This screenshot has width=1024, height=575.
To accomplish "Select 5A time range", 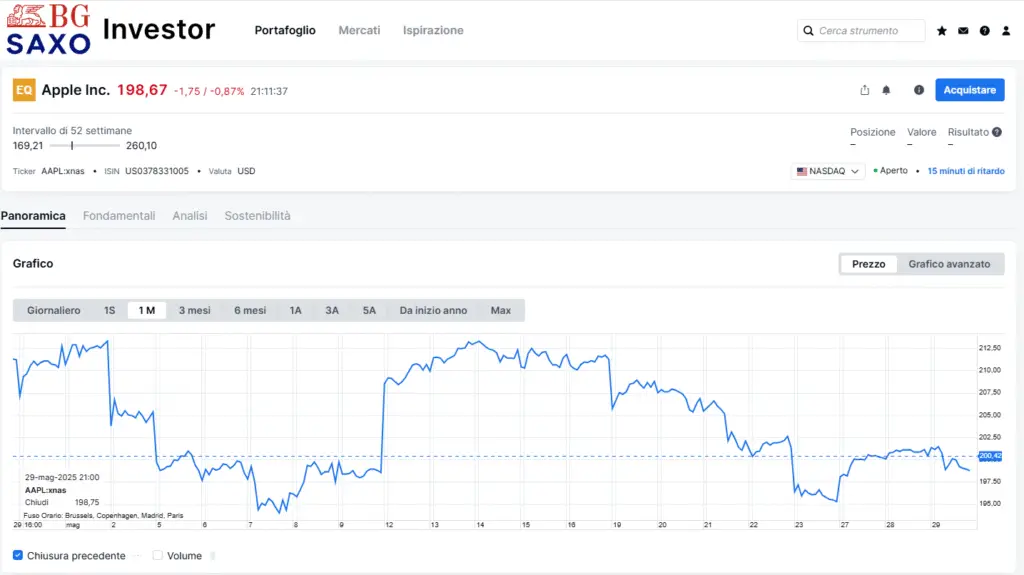I will [x=369, y=310].
